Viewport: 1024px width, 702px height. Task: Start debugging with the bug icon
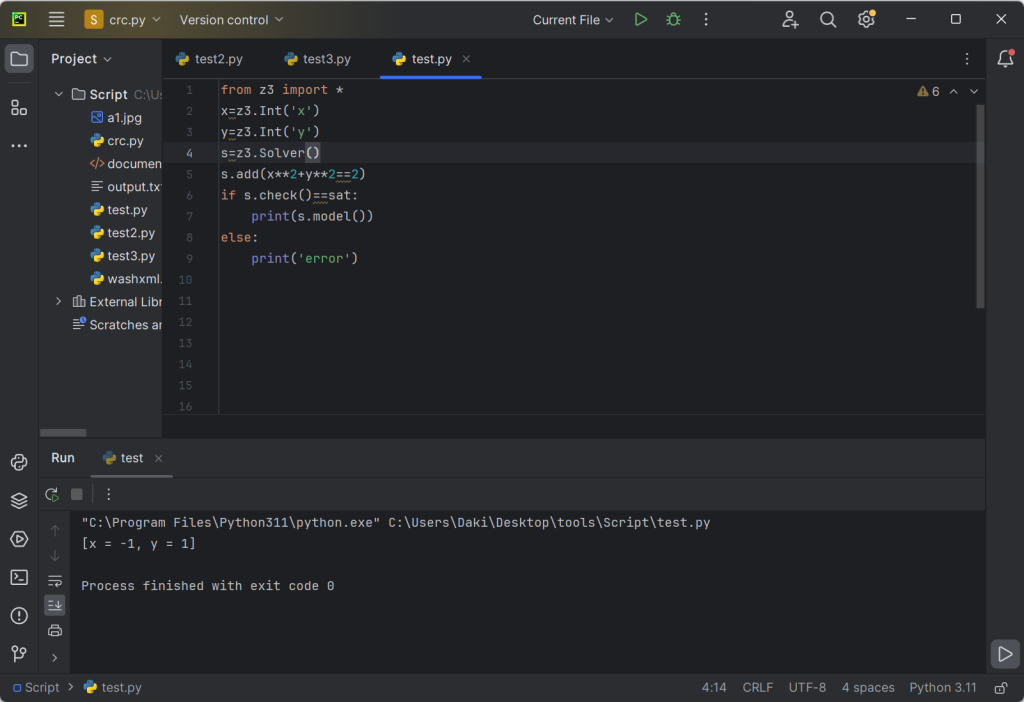pyautogui.click(x=673, y=19)
